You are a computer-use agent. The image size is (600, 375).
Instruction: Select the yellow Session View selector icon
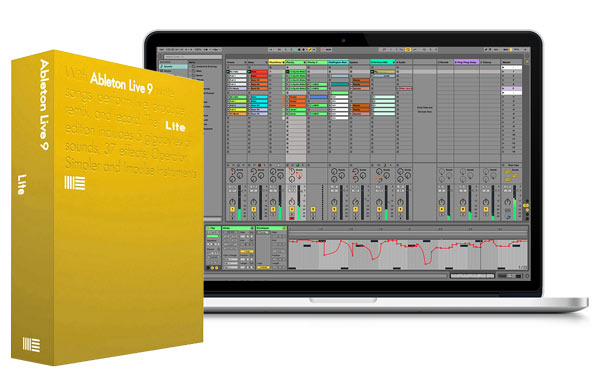click(527, 61)
